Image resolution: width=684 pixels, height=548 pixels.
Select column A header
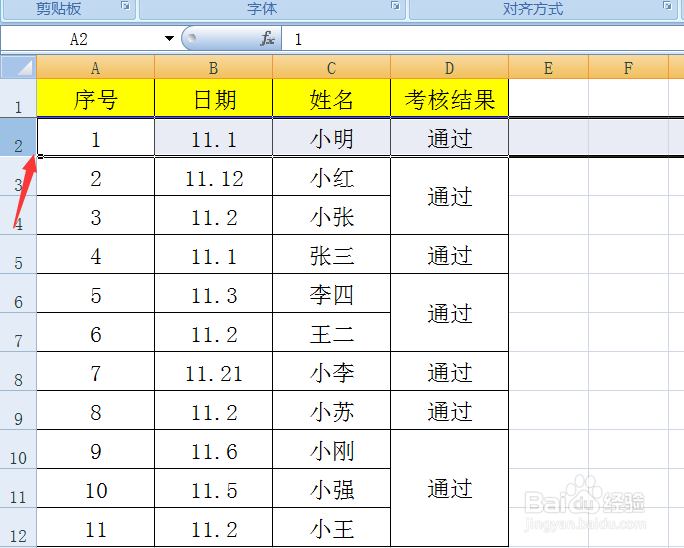pos(96,68)
